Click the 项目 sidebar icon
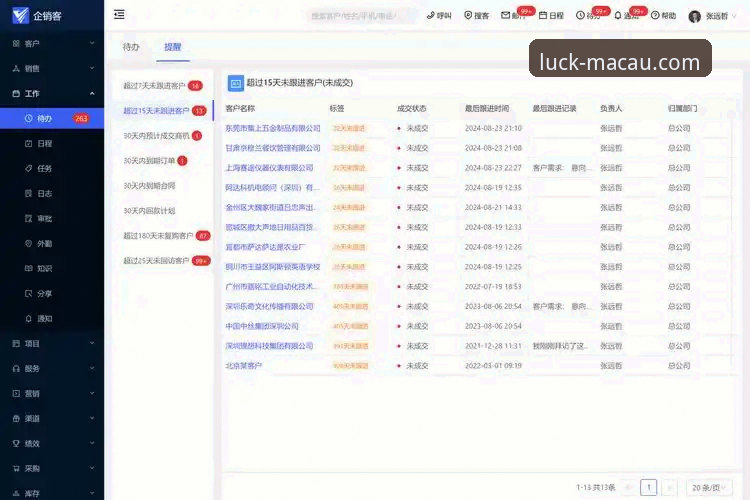The image size is (750, 500). point(16,344)
